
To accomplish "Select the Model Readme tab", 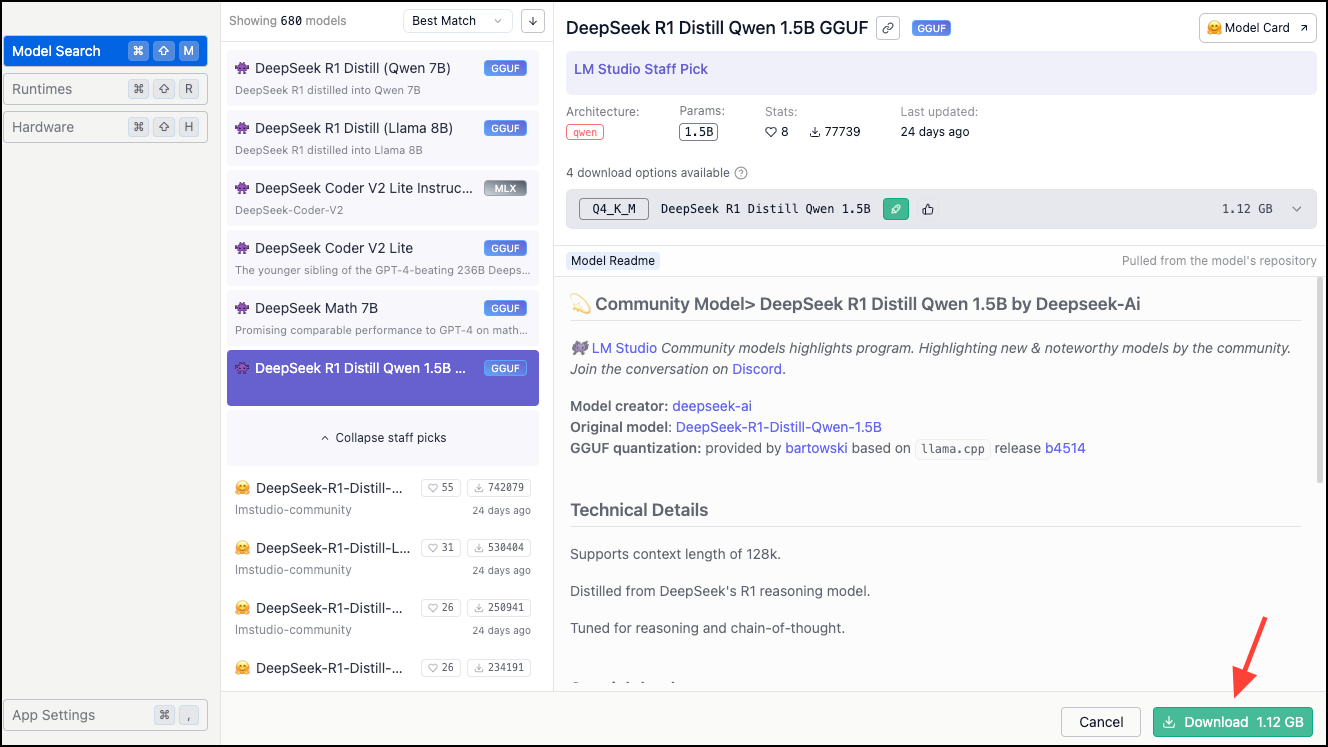I will point(613,261).
